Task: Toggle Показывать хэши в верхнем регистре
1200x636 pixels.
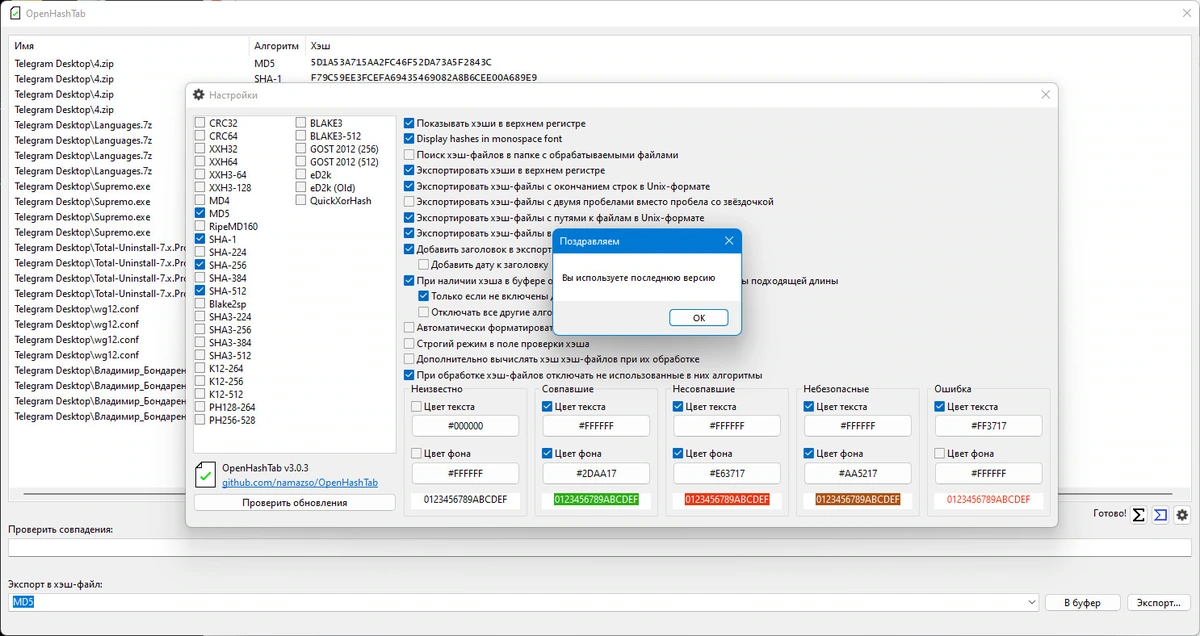Action: (x=408, y=124)
